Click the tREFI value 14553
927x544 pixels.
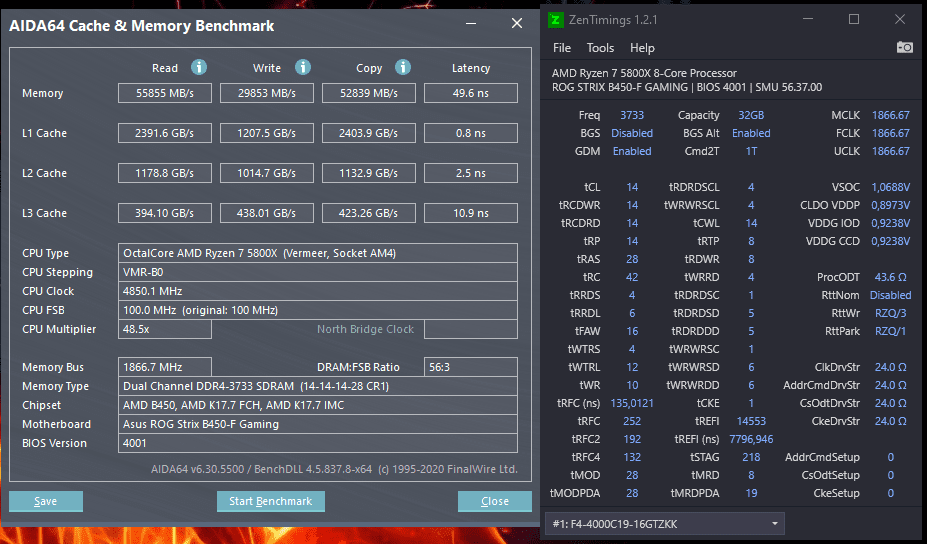[751, 421]
